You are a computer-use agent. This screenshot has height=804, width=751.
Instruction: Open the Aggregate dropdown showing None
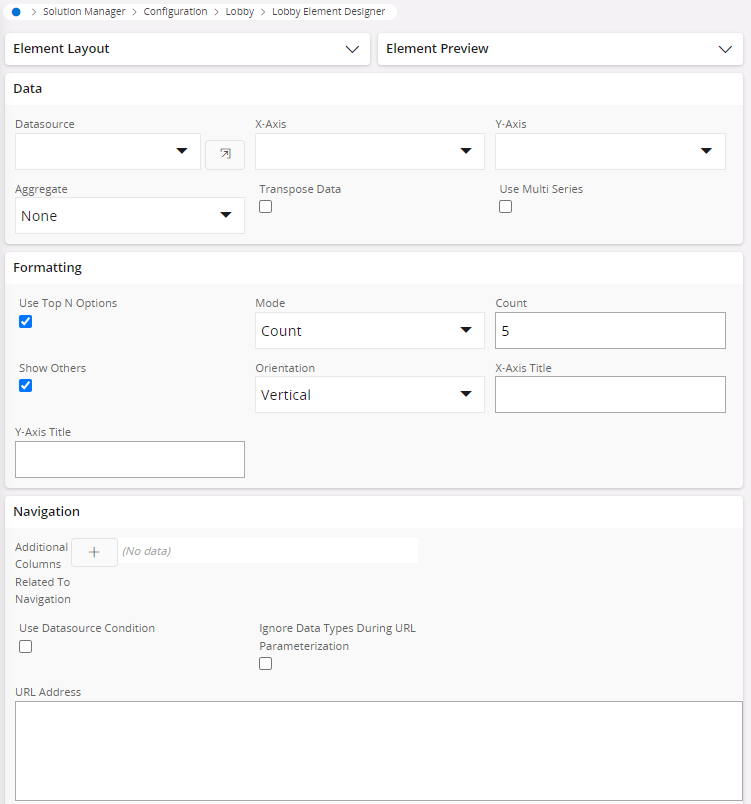click(226, 215)
